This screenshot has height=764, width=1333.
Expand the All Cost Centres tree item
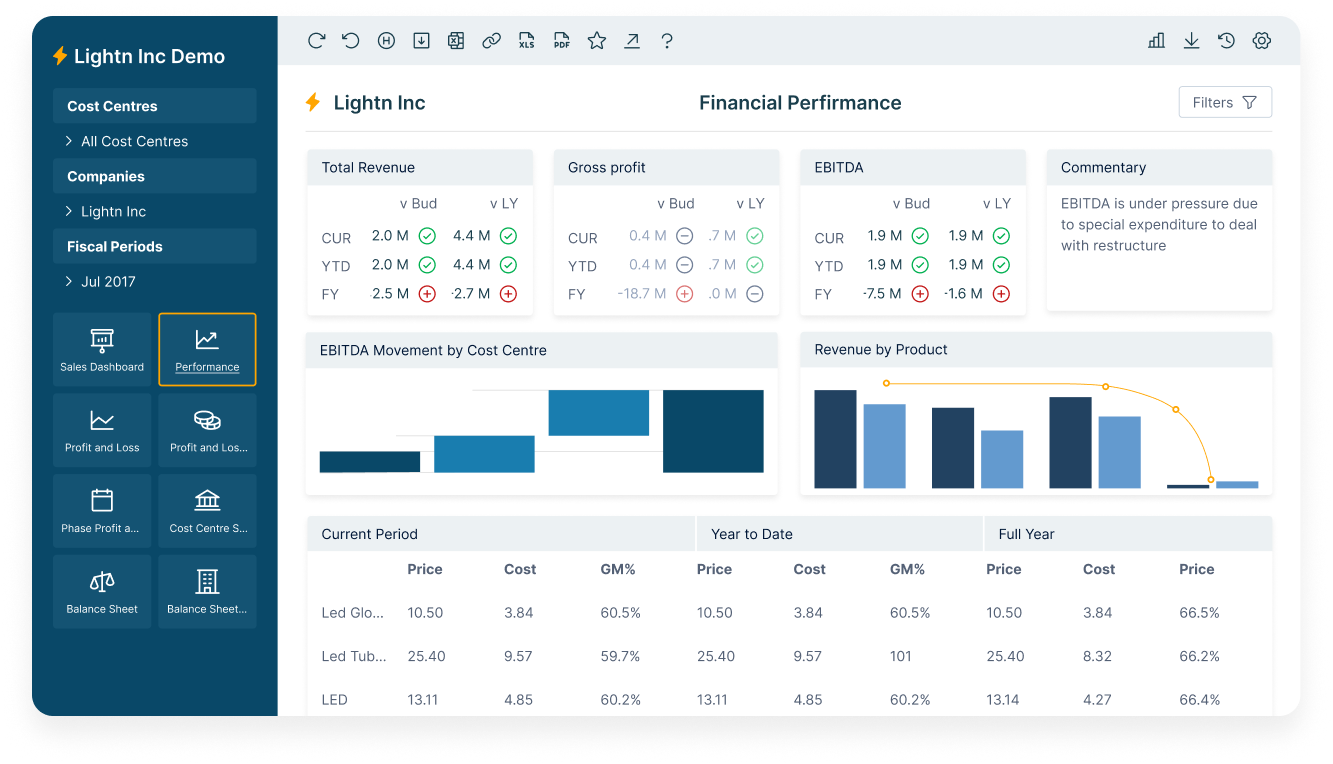pos(69,141)
